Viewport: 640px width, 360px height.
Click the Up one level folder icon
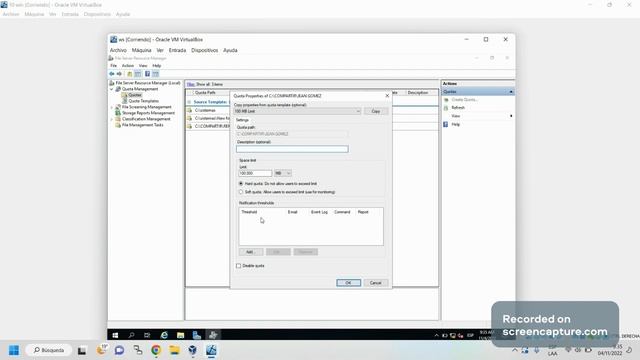(129, 74)
